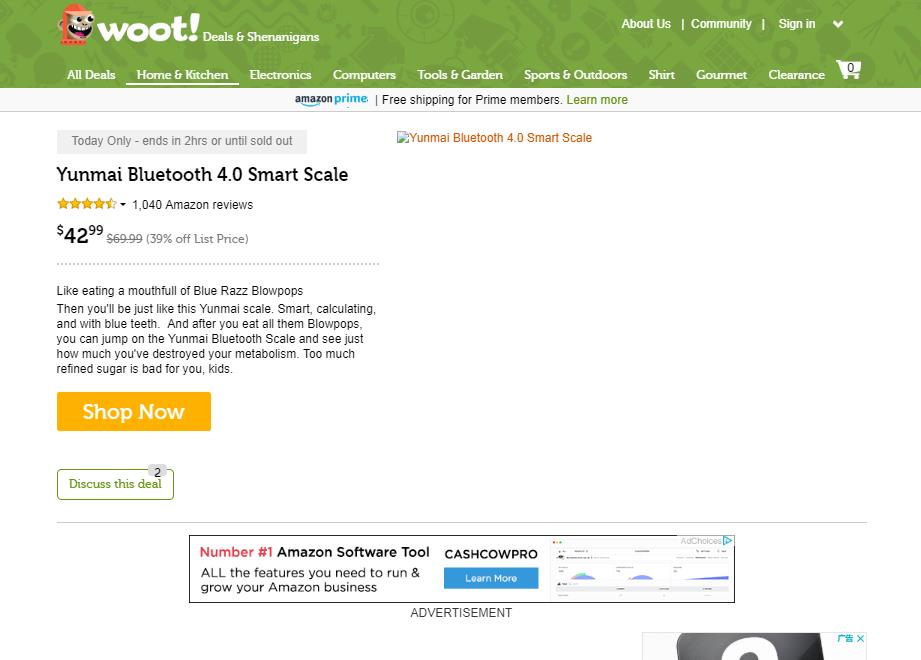Open the Computers category

364,75
